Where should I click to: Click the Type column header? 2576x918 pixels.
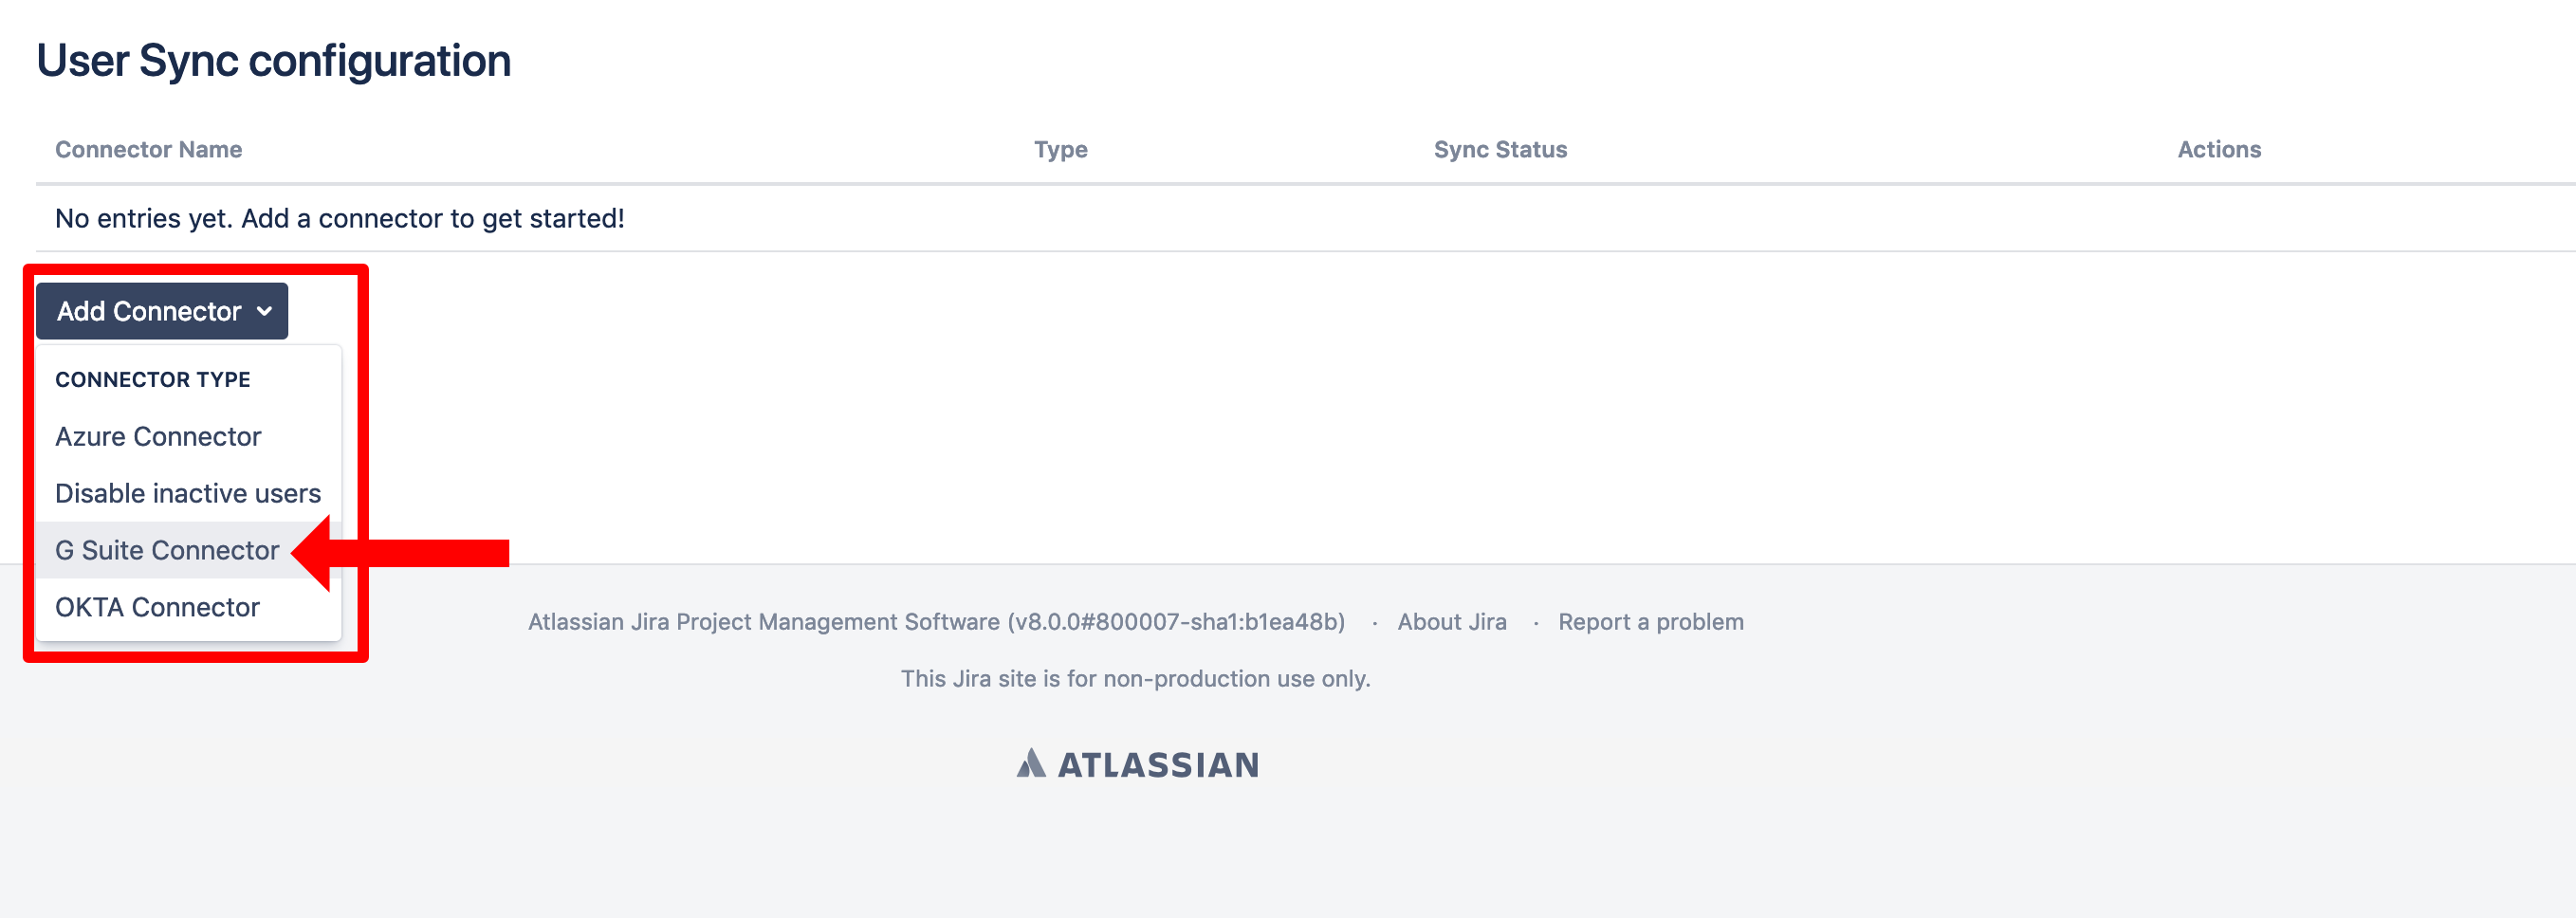[x=1060, y=150]
